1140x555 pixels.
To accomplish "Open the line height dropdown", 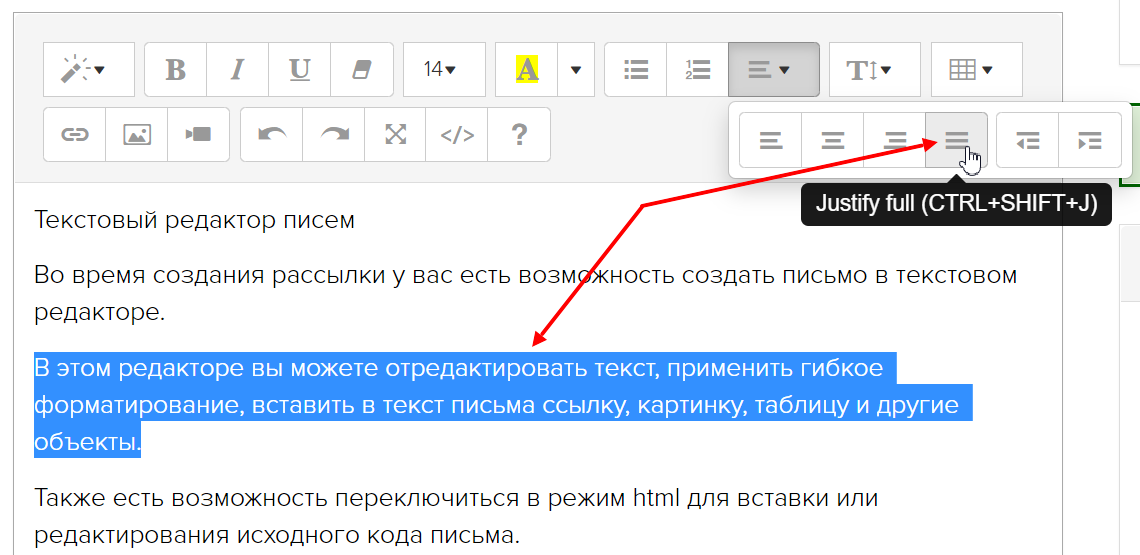I will point(874,69).
